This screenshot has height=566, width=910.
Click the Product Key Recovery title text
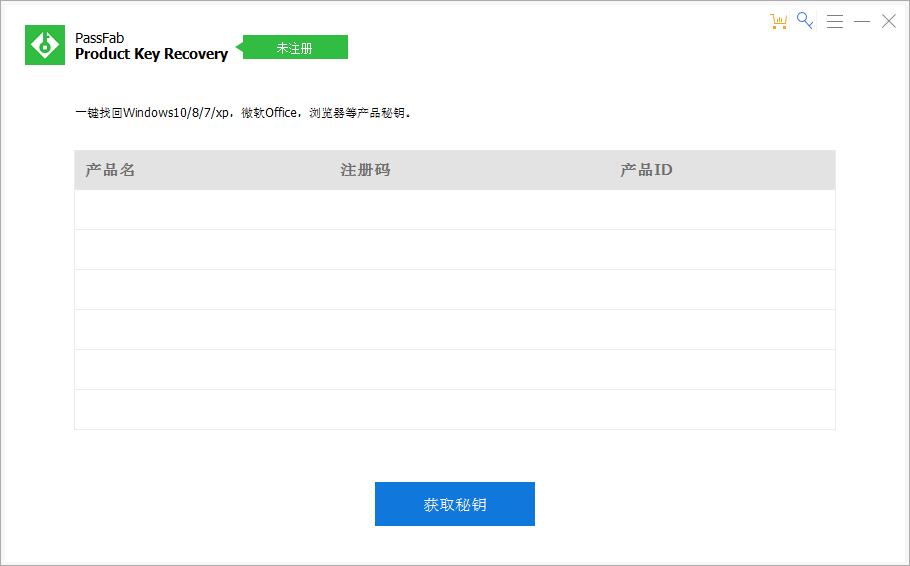click(x=151, y=54)
